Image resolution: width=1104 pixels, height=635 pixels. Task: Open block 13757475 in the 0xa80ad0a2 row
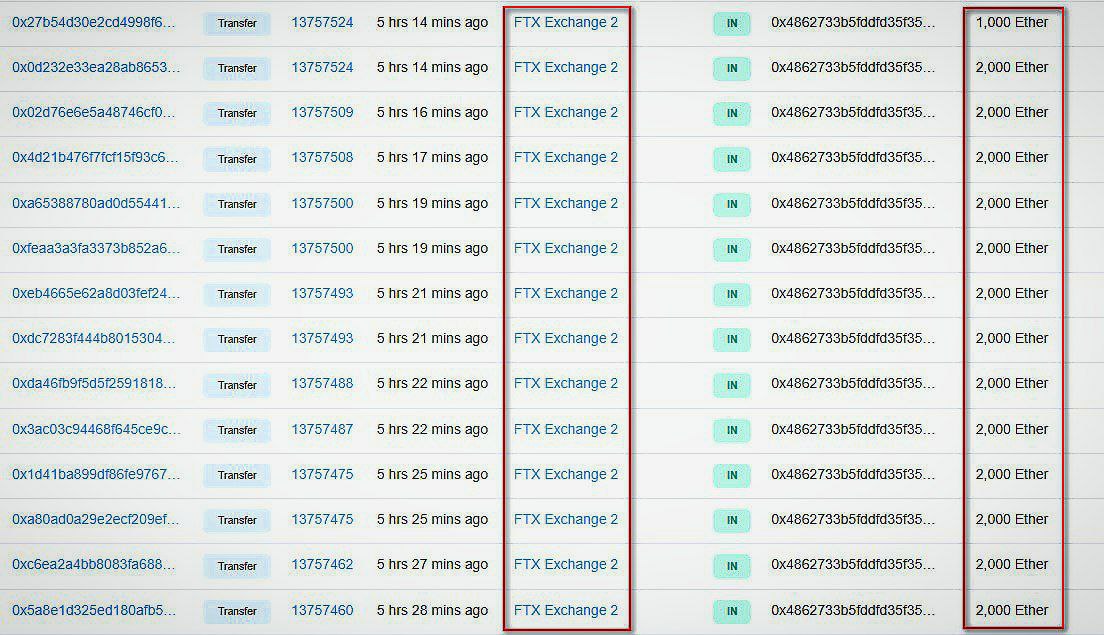322,520
